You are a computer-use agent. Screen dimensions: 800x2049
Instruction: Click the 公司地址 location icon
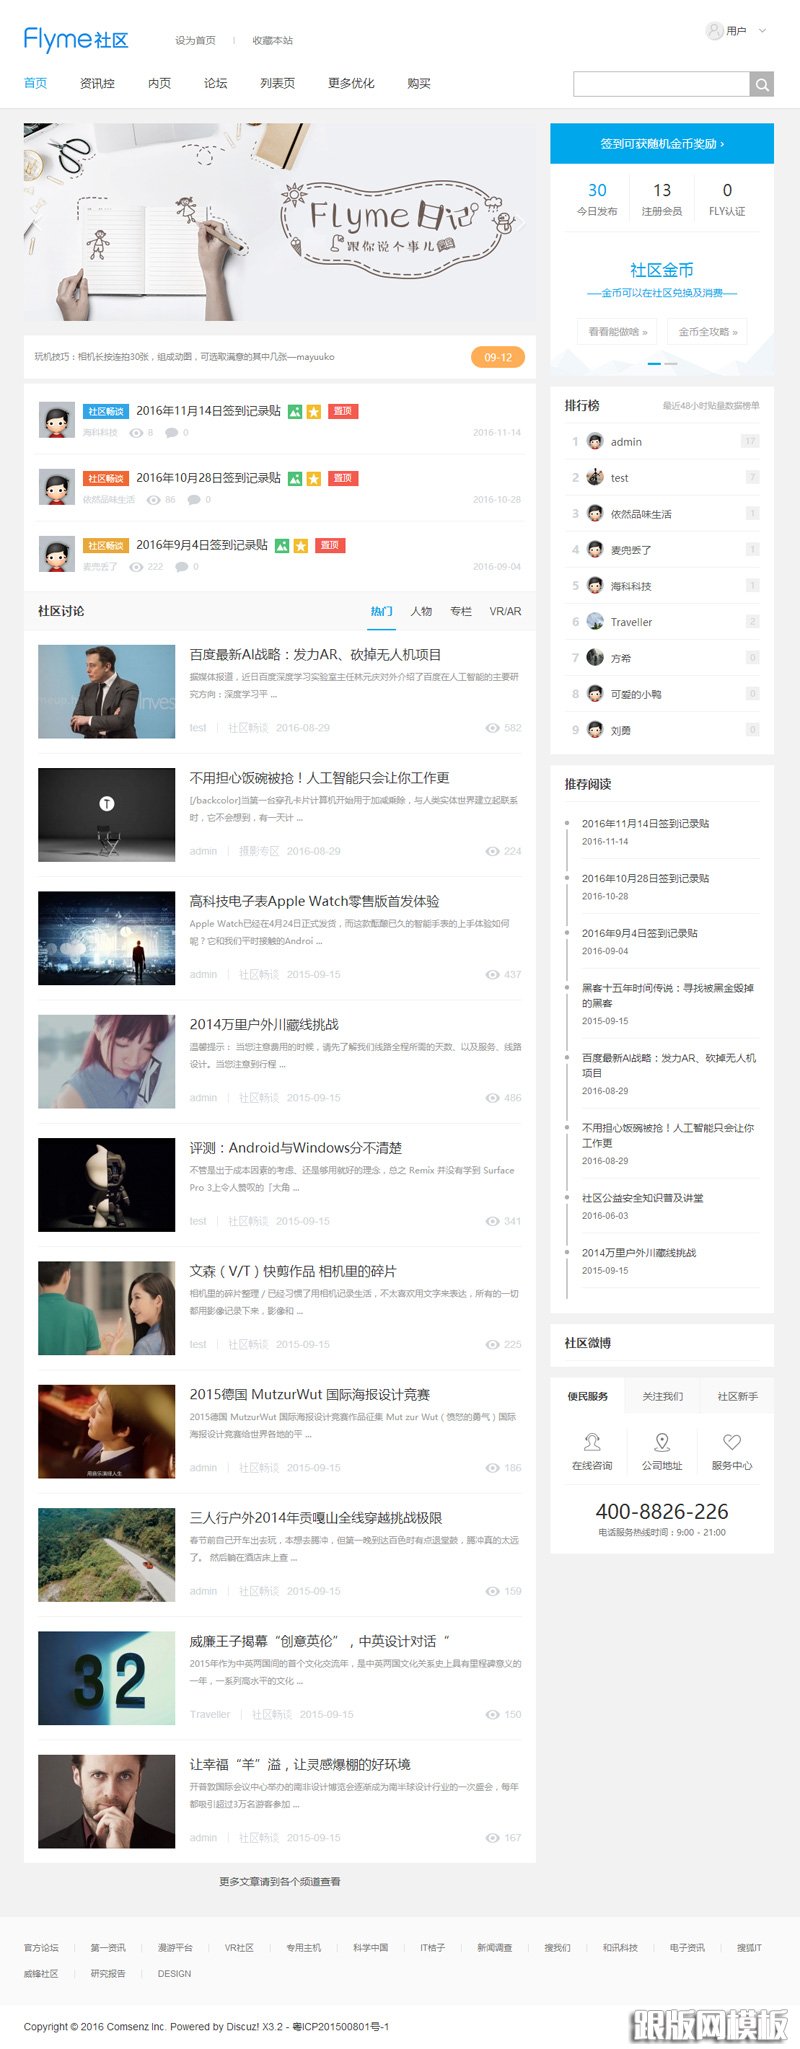pos(662,1442)
